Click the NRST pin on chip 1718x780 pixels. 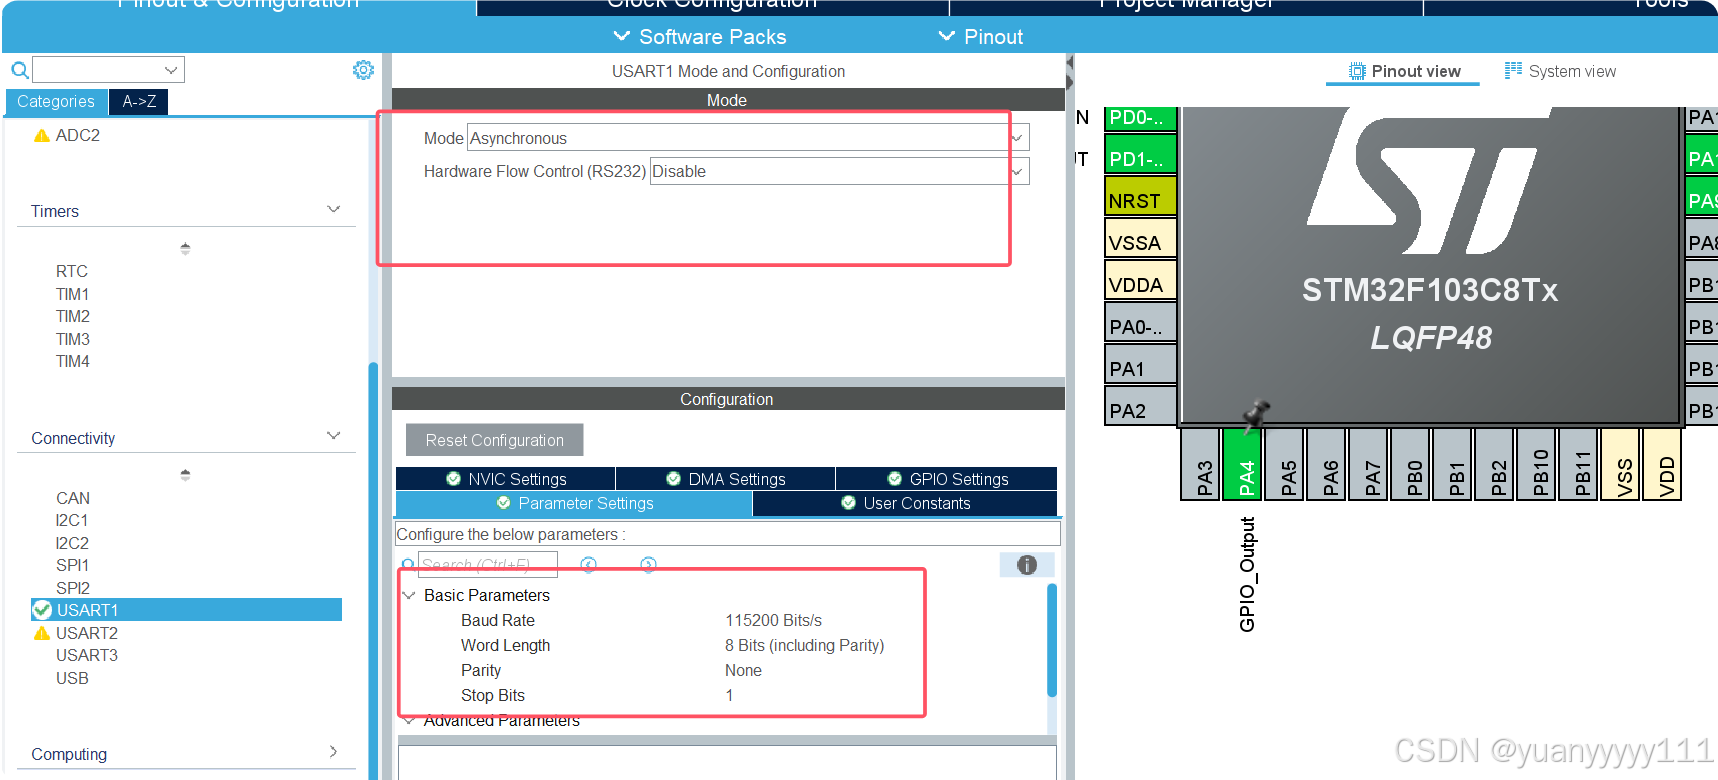click(1140, 198)
